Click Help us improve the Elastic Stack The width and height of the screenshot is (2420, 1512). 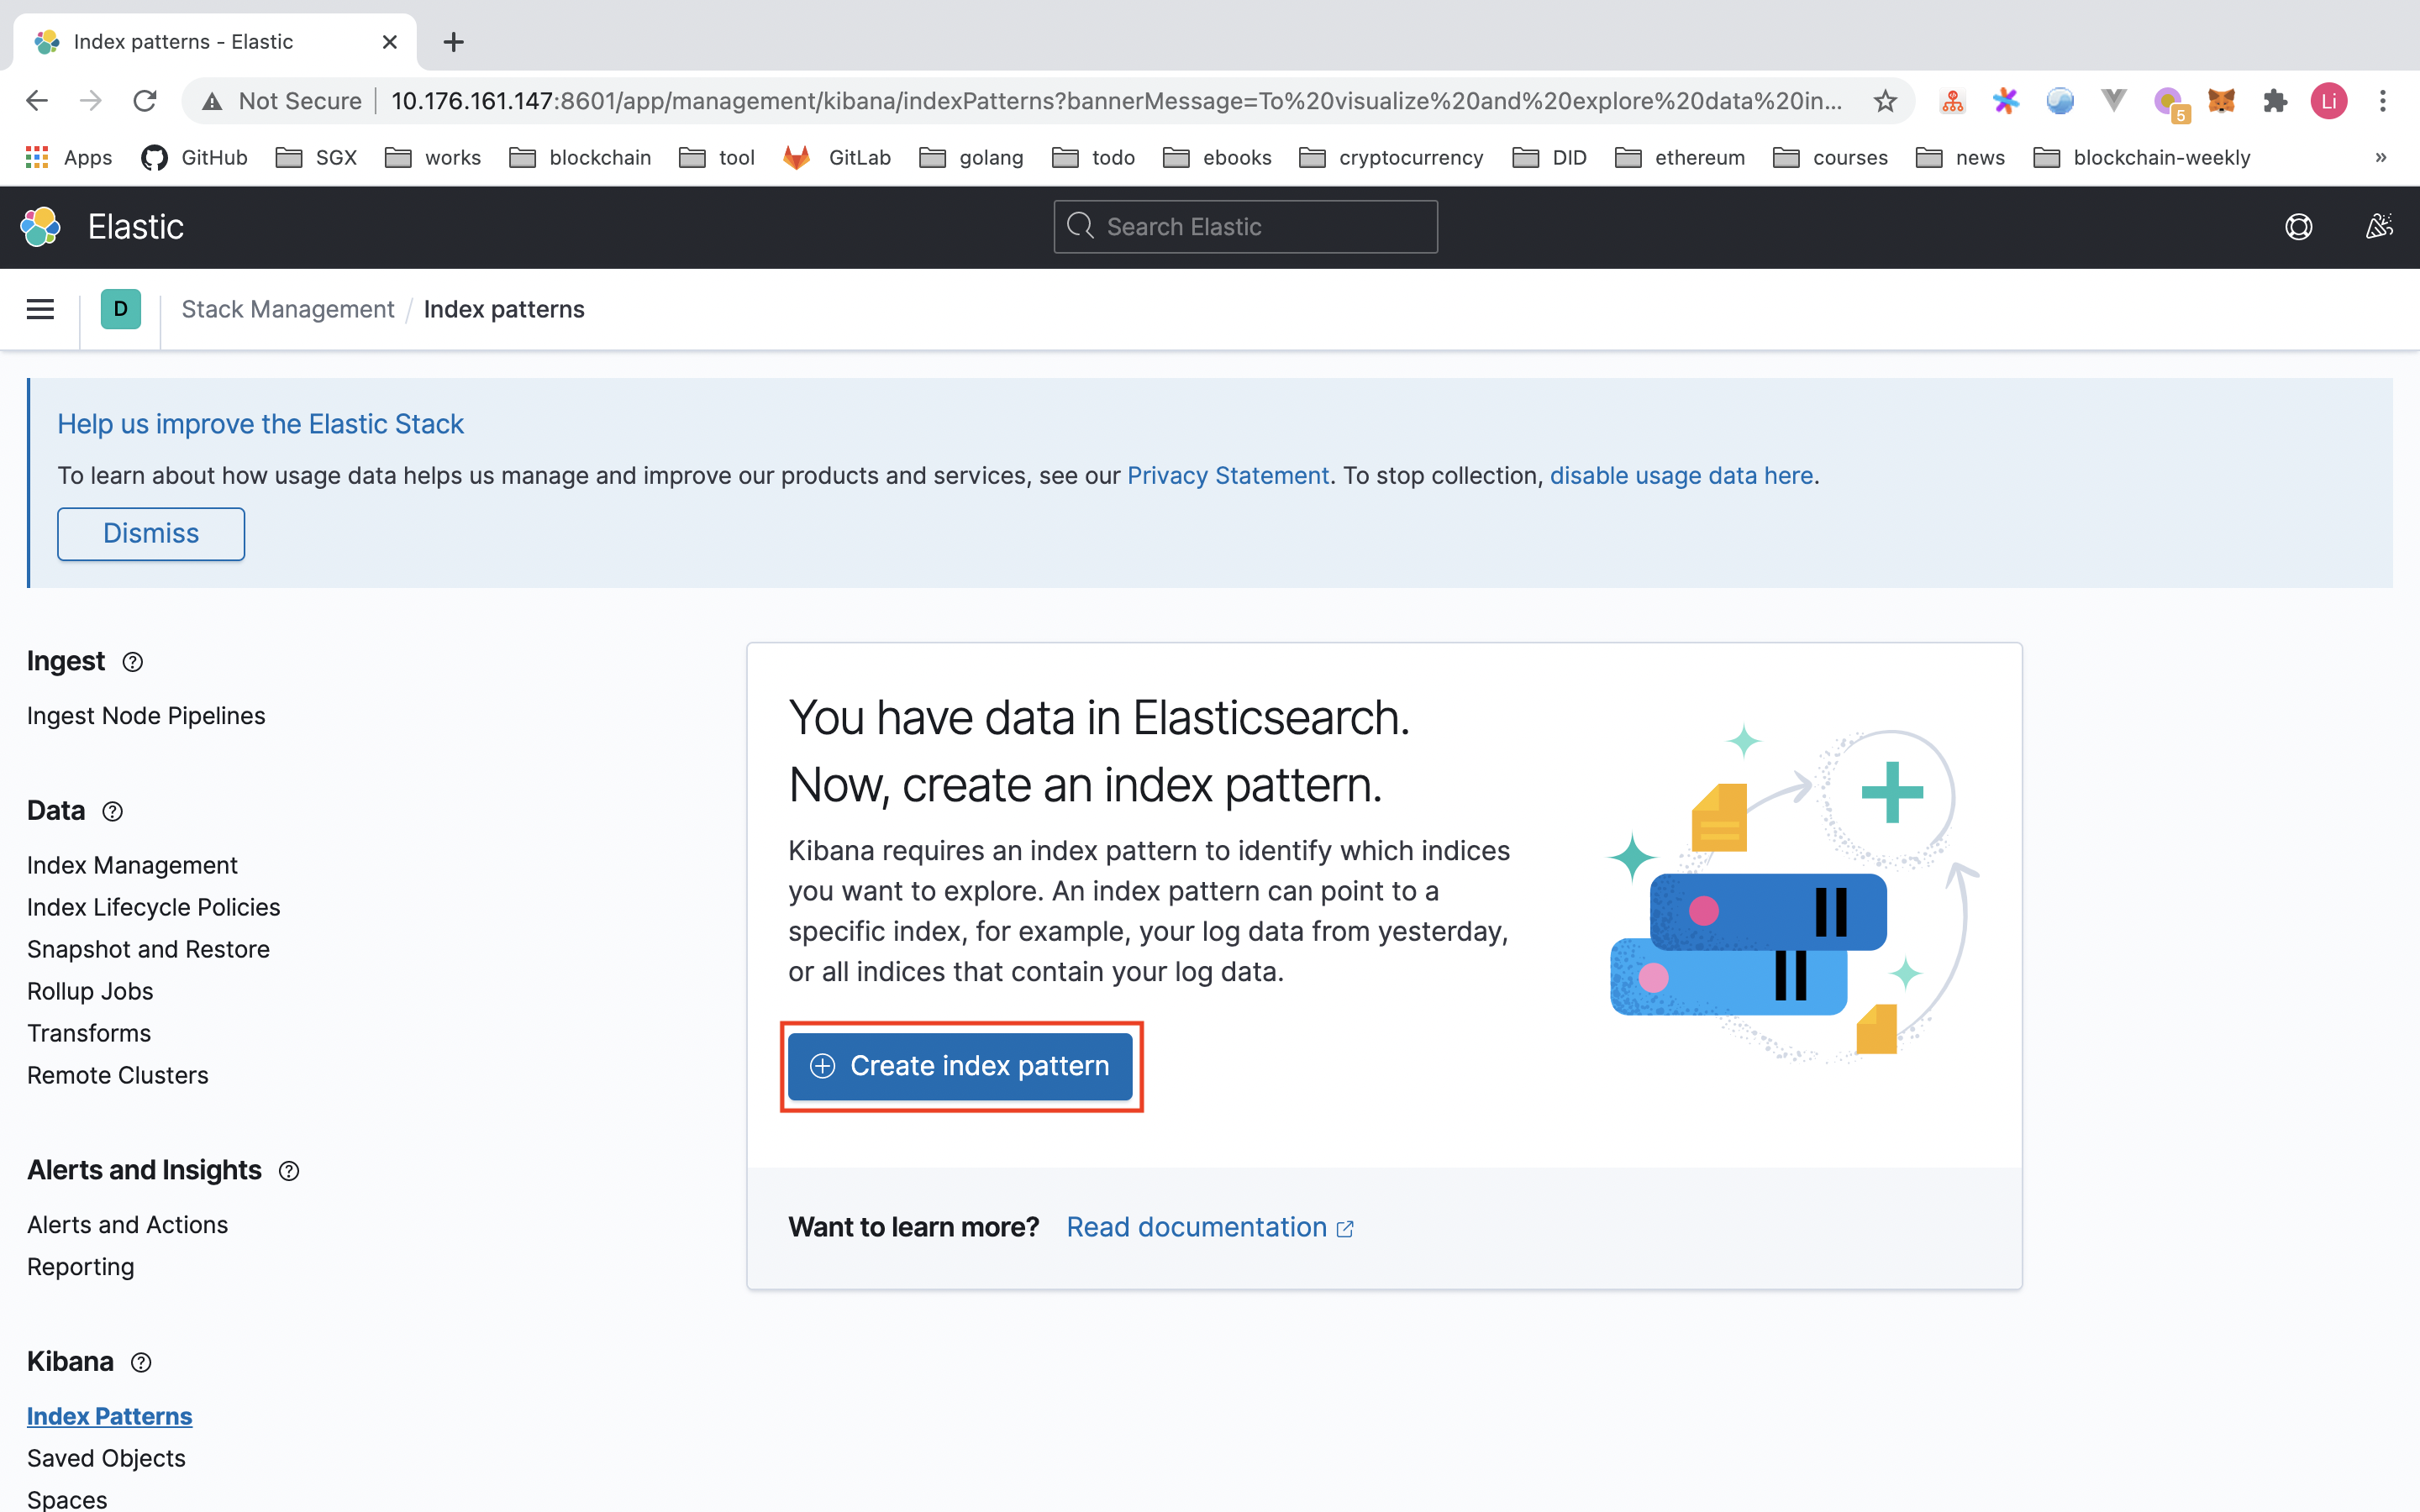260,424
